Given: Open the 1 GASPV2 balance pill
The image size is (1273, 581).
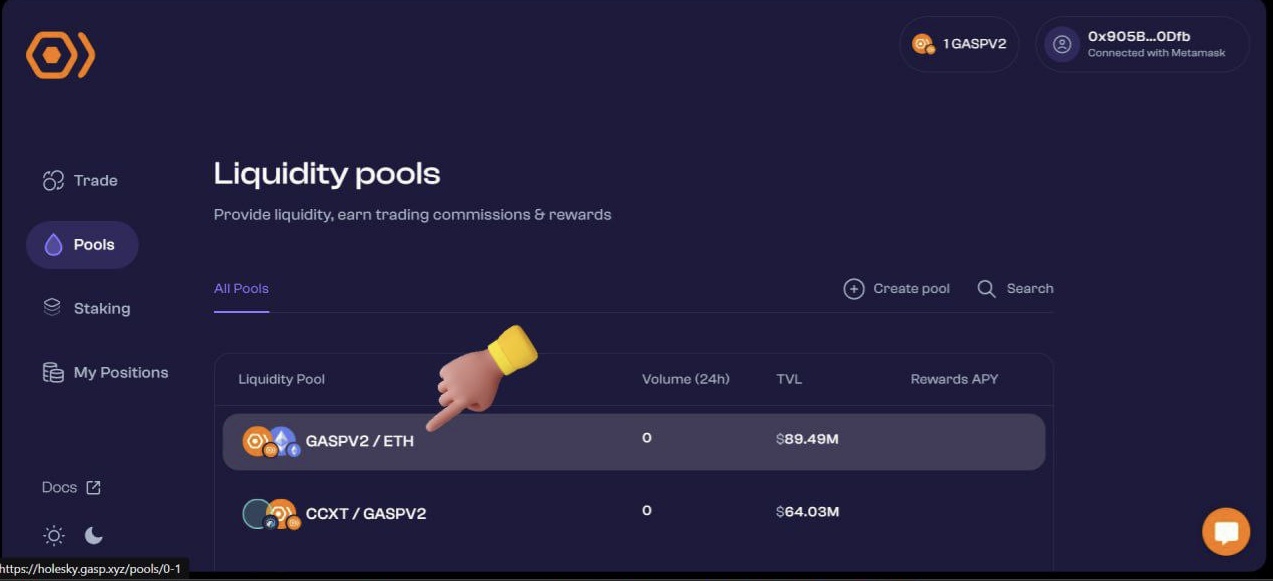Looking at the screenshot, I should pos(959,44).
